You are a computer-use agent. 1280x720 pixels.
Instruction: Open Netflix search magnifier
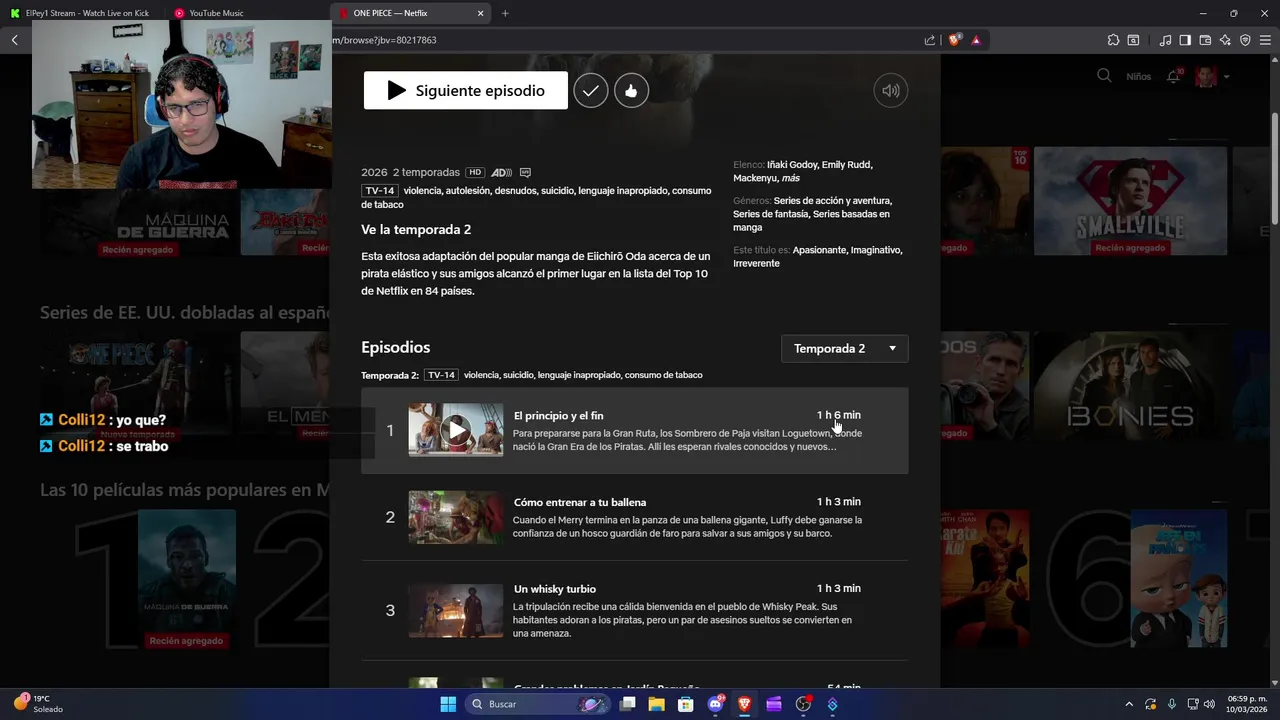tap(1104, 76)
